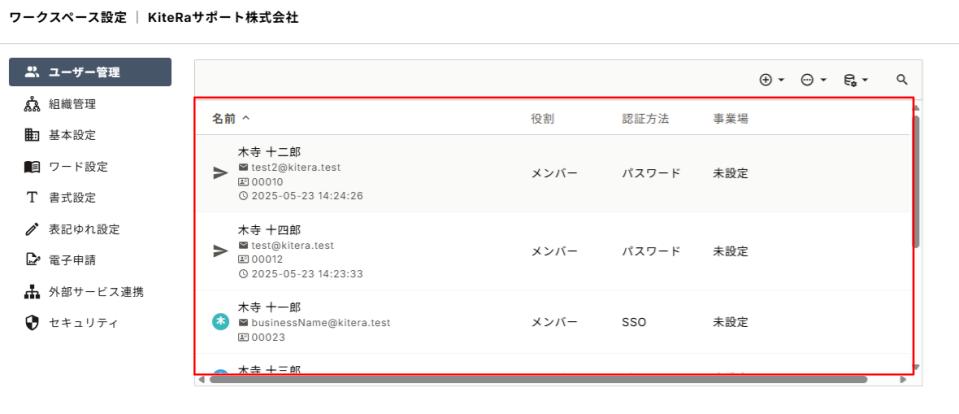Click the vertical scrollbar of the user list
This screenshot has width=959, height=414.
tap(916, 182)
